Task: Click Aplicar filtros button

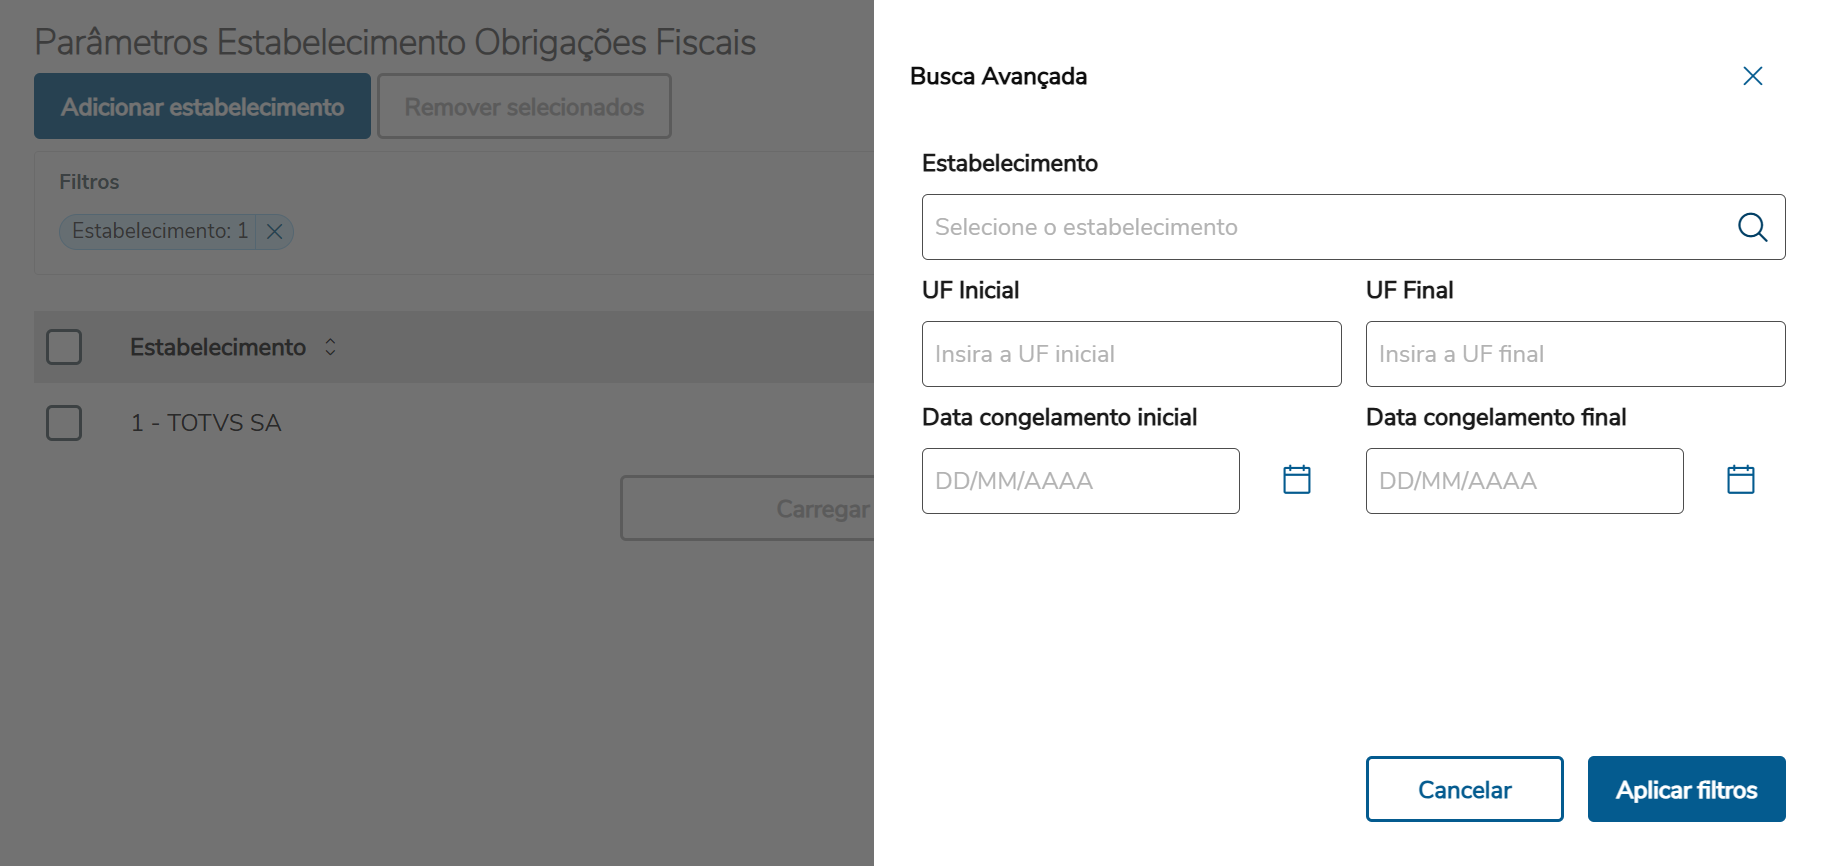Action: point(1686,789)
